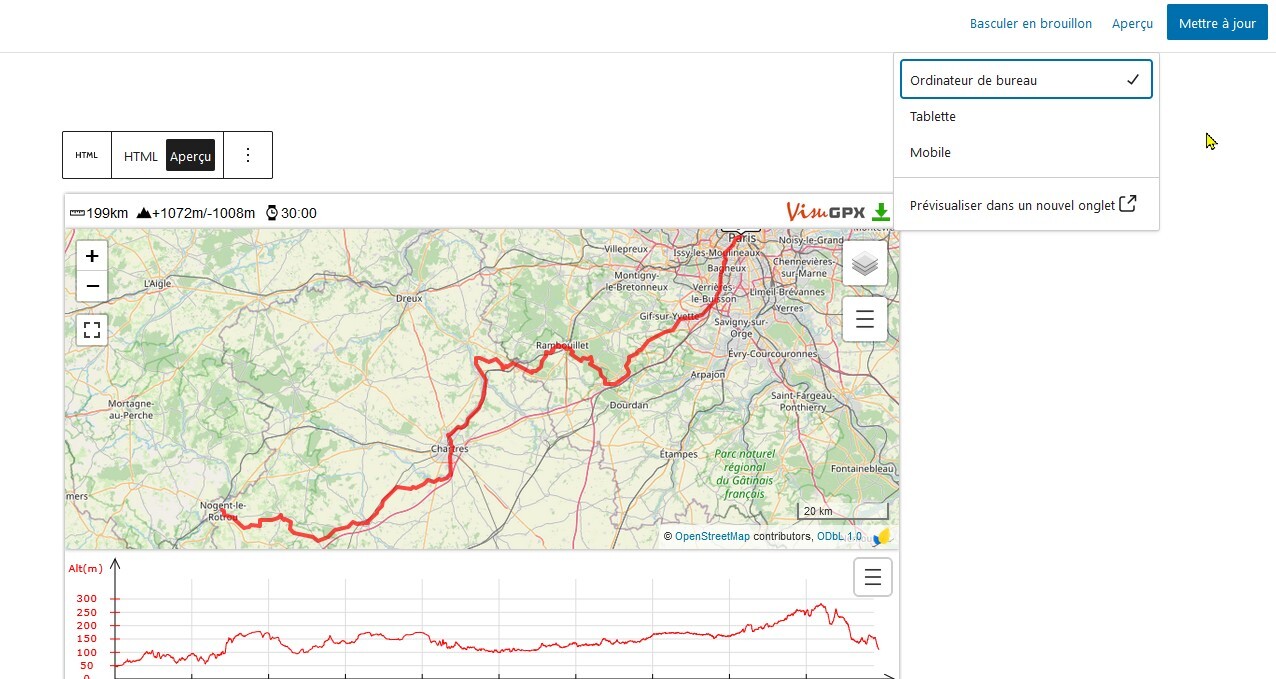The width and height of the screenshot is (1276, 679).
Task: Open the map hamburger menu
Action: [865, 319]
